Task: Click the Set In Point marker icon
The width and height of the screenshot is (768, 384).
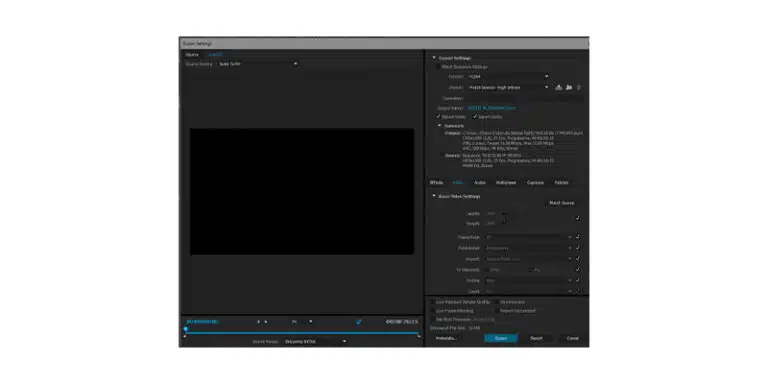Action: (259, 322)
